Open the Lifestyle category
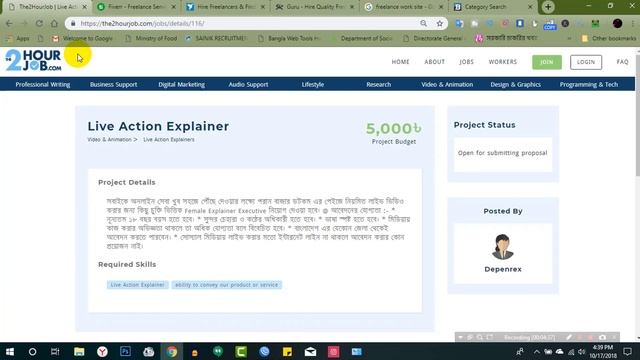The height and width of the screenshot is (360, 640). click(313, 84)
